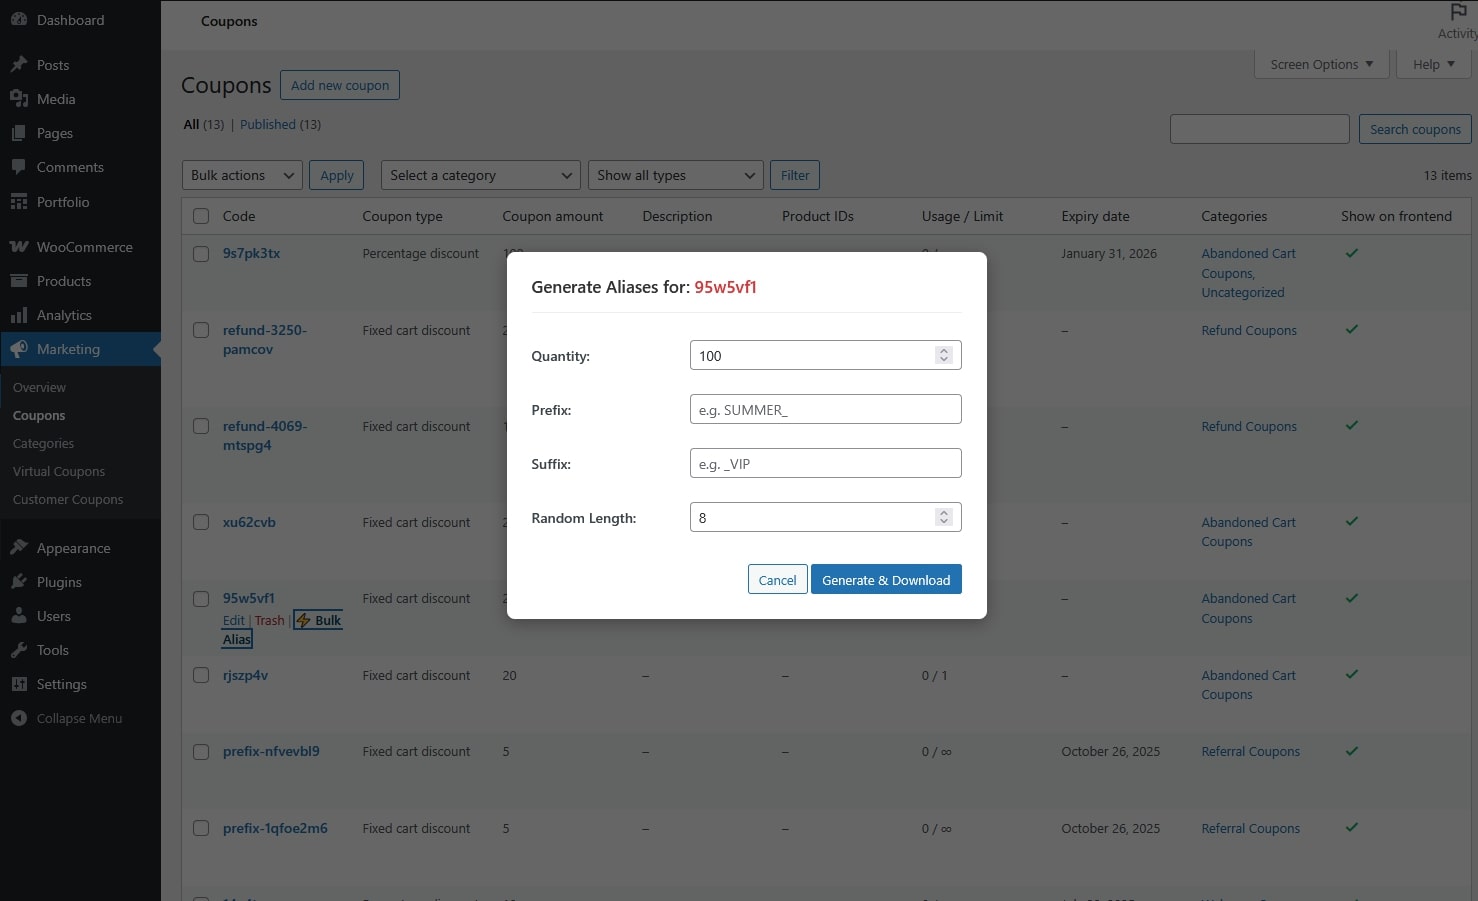
Task: Click the Media library icon
Action: click(x=19, y=99)
